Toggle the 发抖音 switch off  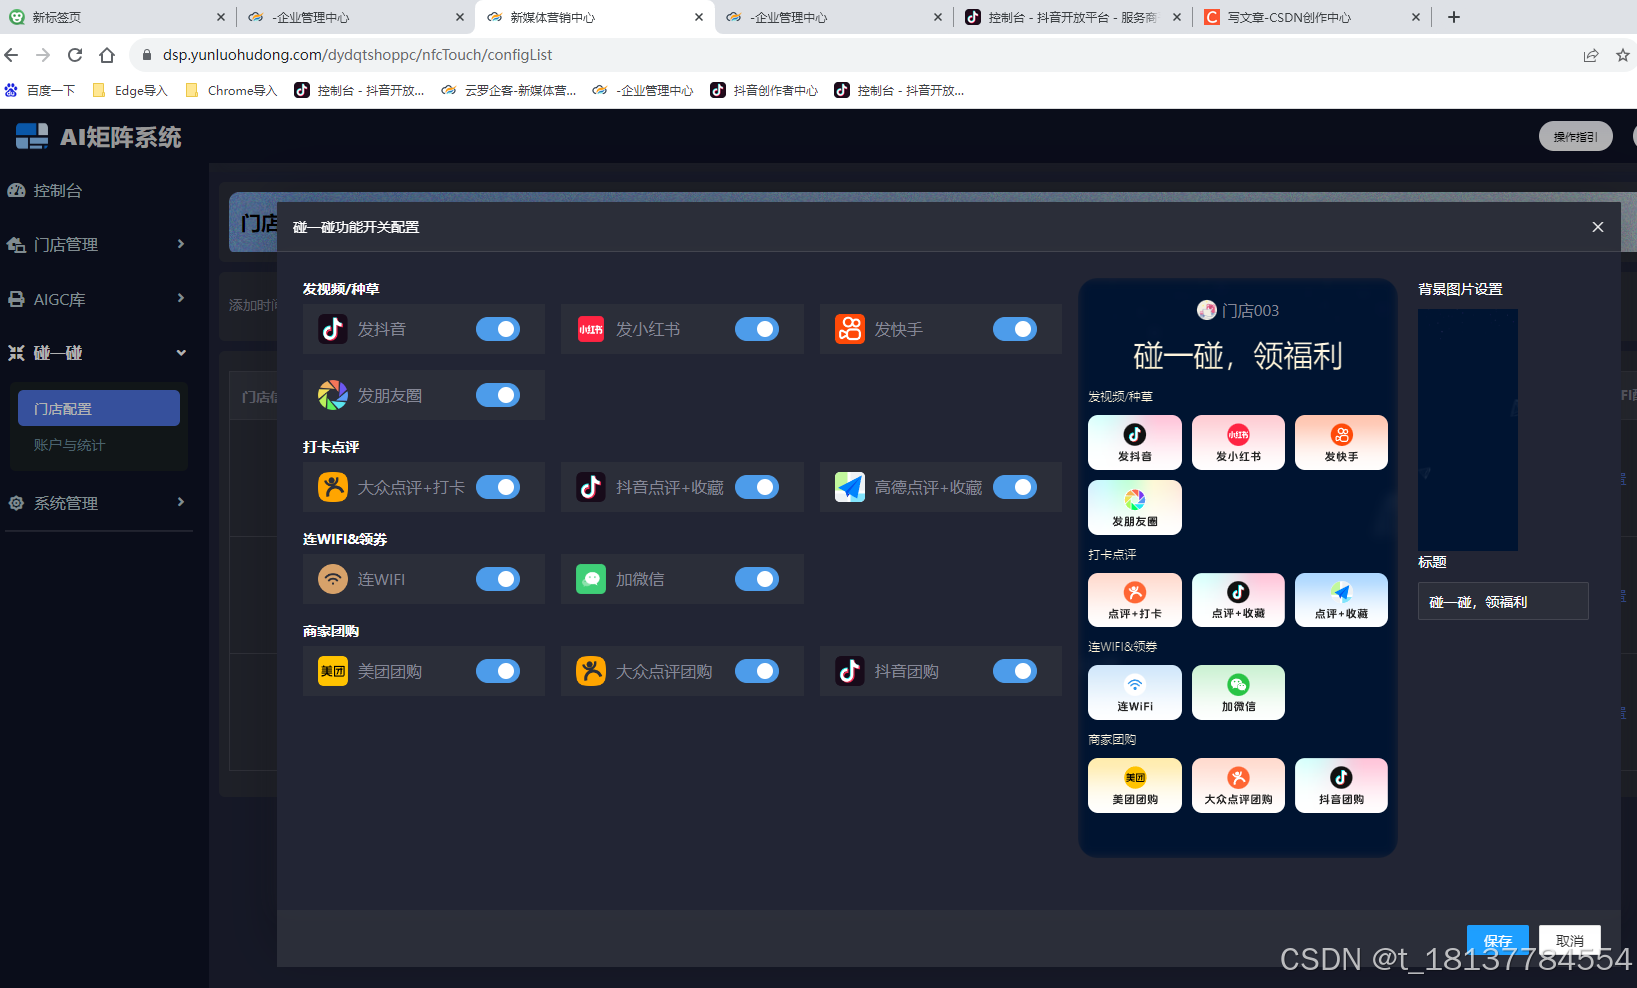coord(498,329)
